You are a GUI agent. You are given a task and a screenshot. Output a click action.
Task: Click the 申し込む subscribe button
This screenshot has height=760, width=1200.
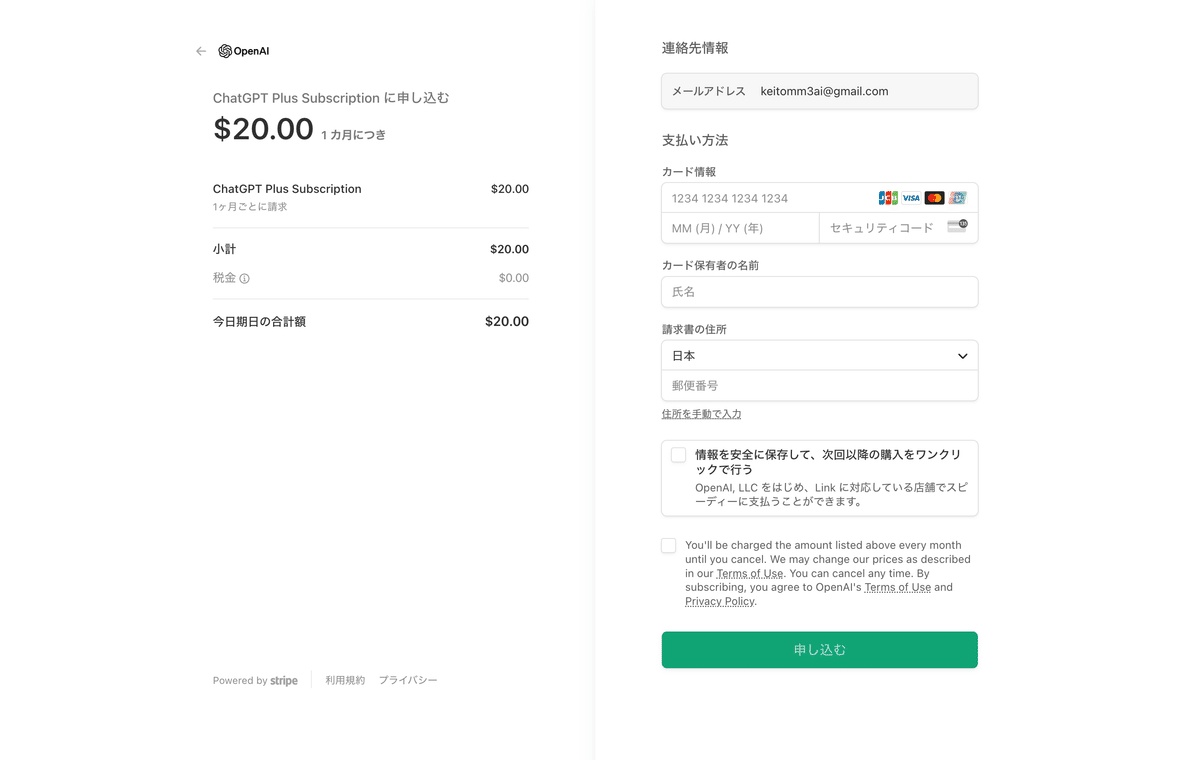coord(820,650)
